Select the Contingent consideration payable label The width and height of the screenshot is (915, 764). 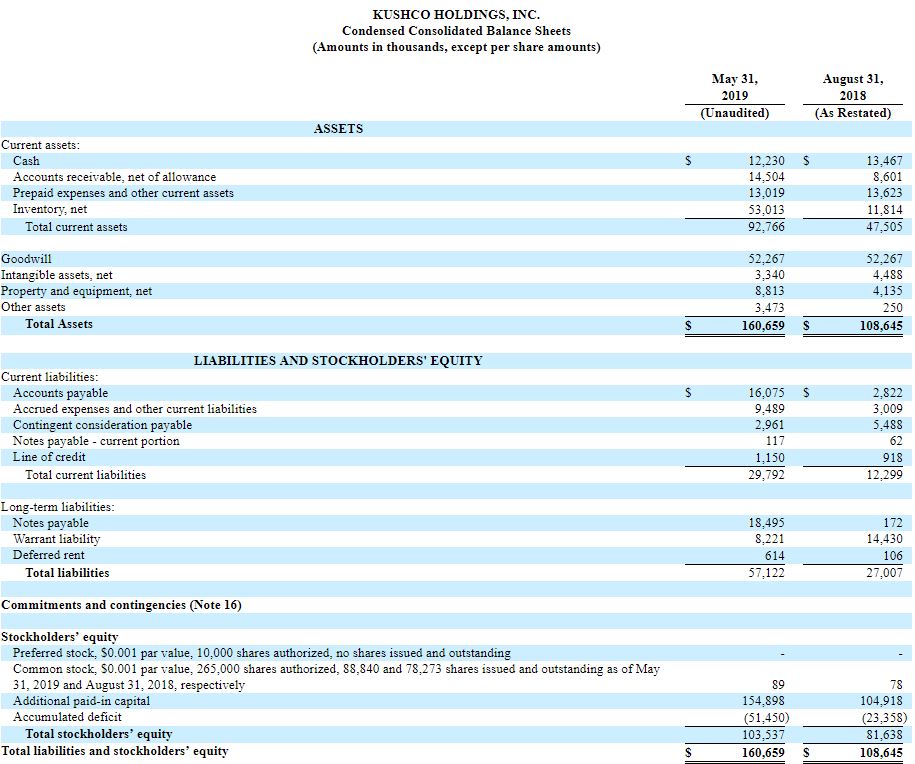click(102, 425)
